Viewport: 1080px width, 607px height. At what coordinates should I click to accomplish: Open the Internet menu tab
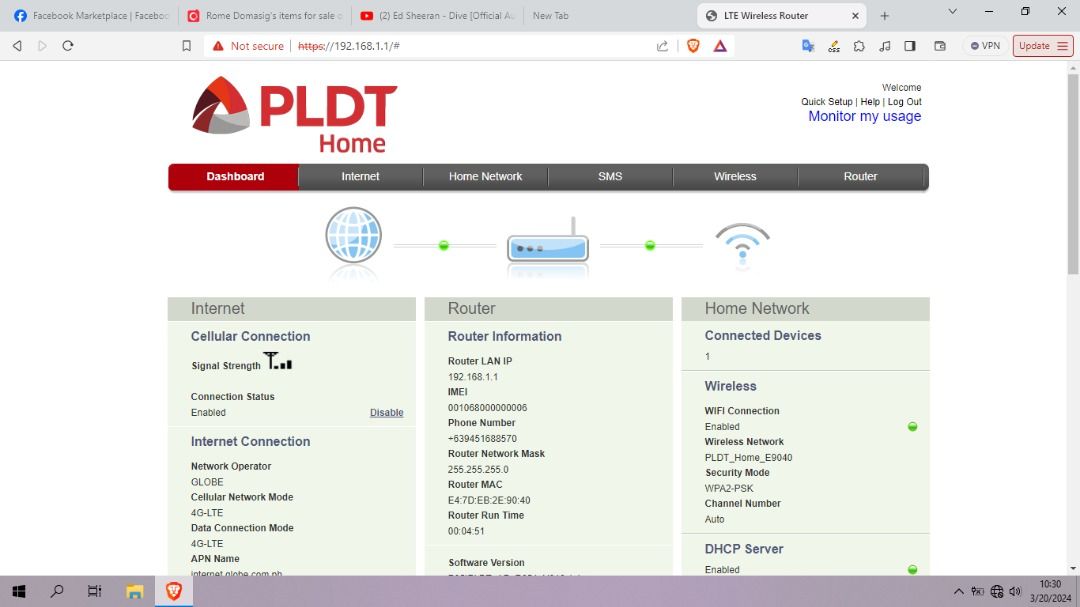(x=360, y=176)
